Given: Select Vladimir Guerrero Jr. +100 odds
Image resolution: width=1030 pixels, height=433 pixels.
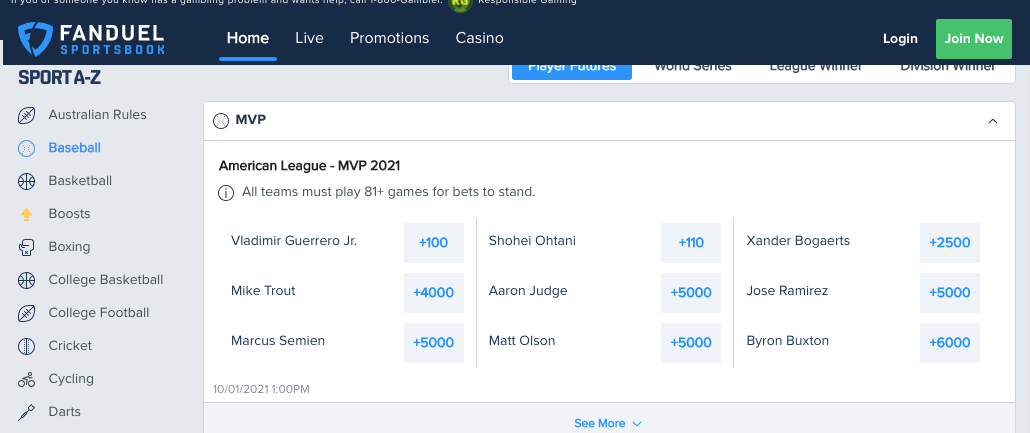Looking at the screenshot, I should 434,242.
